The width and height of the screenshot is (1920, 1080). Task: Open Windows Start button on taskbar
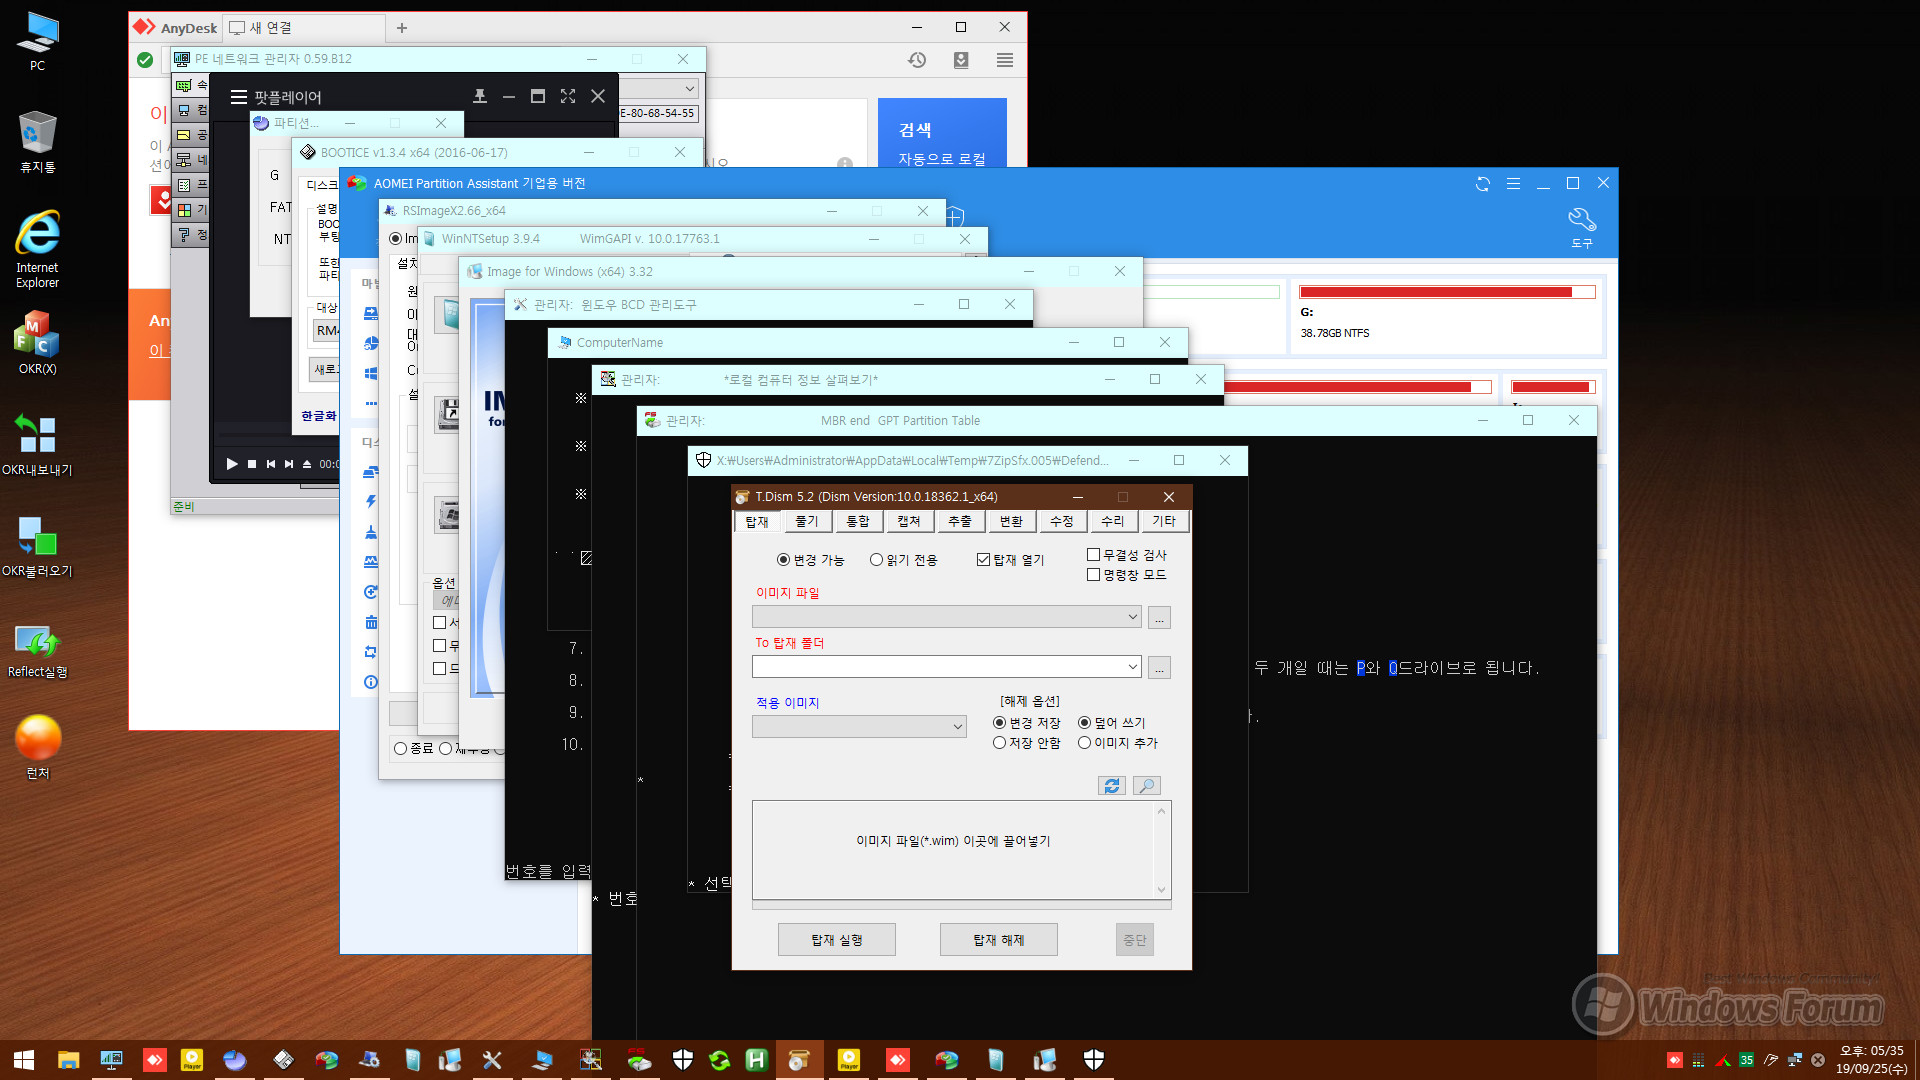click(x=24, y=1060)
